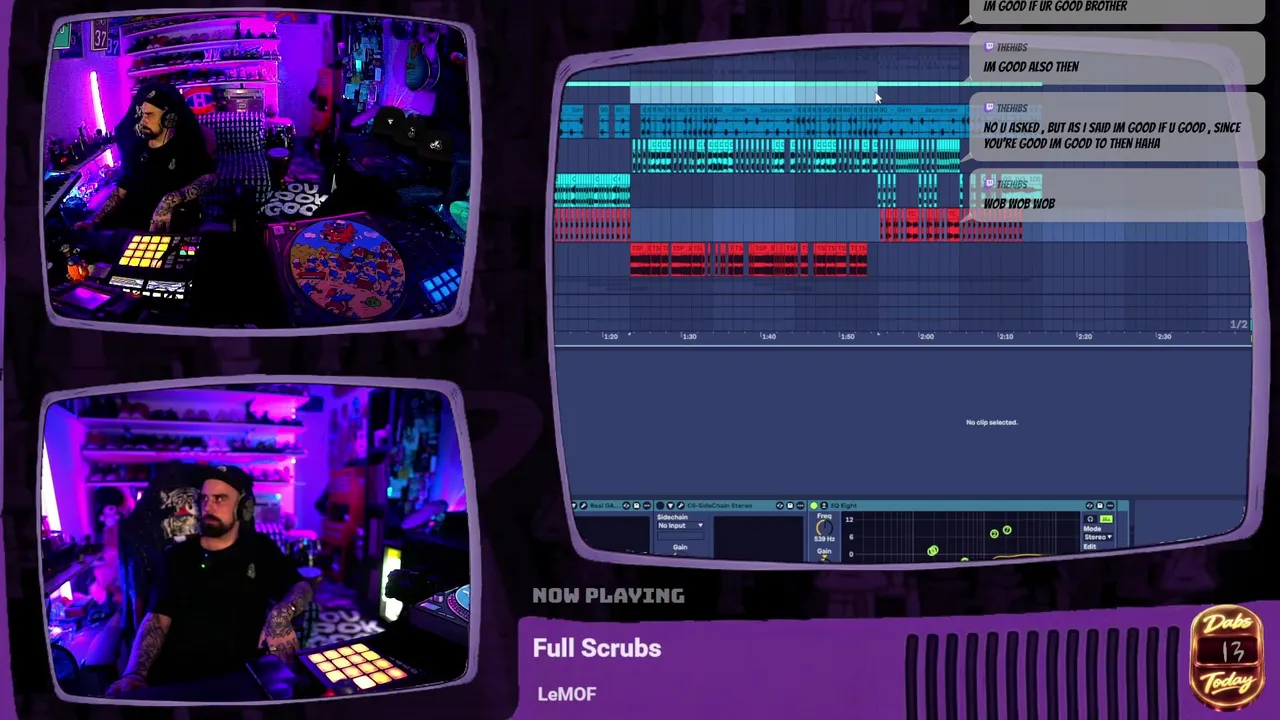
Task: Fold the EQ Eight device
Action: (824, 505)
